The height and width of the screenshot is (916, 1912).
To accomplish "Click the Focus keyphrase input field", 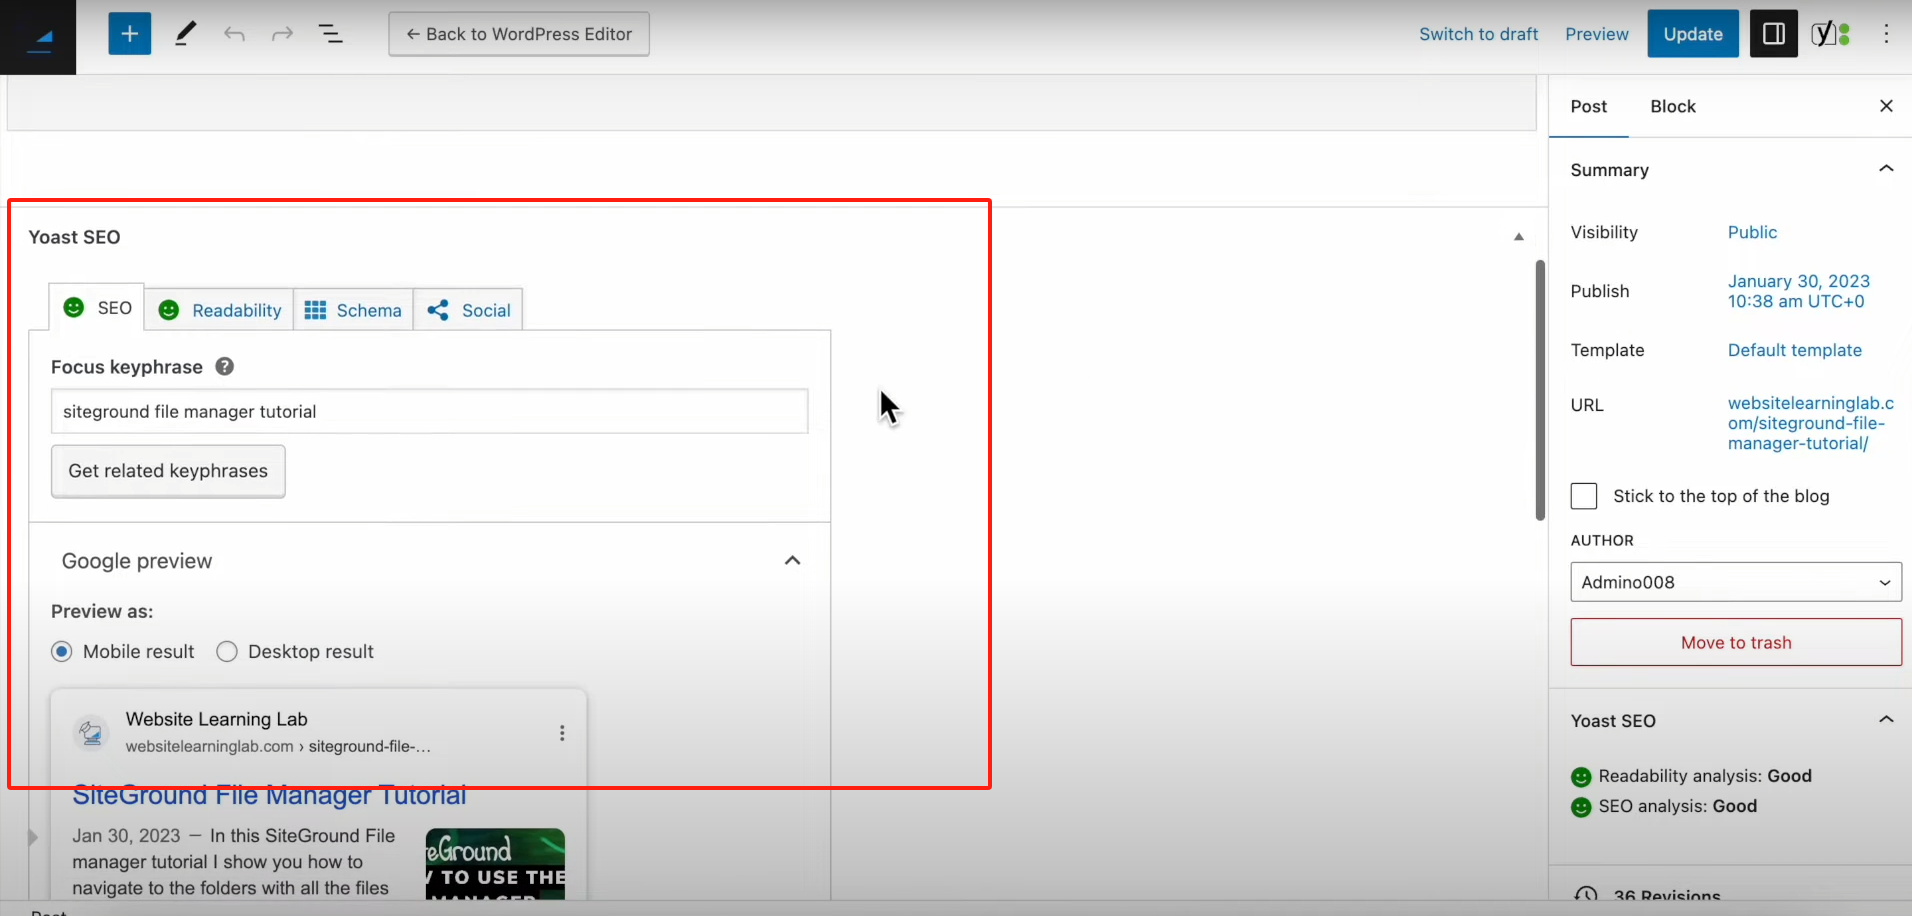I will click(429, 412).
